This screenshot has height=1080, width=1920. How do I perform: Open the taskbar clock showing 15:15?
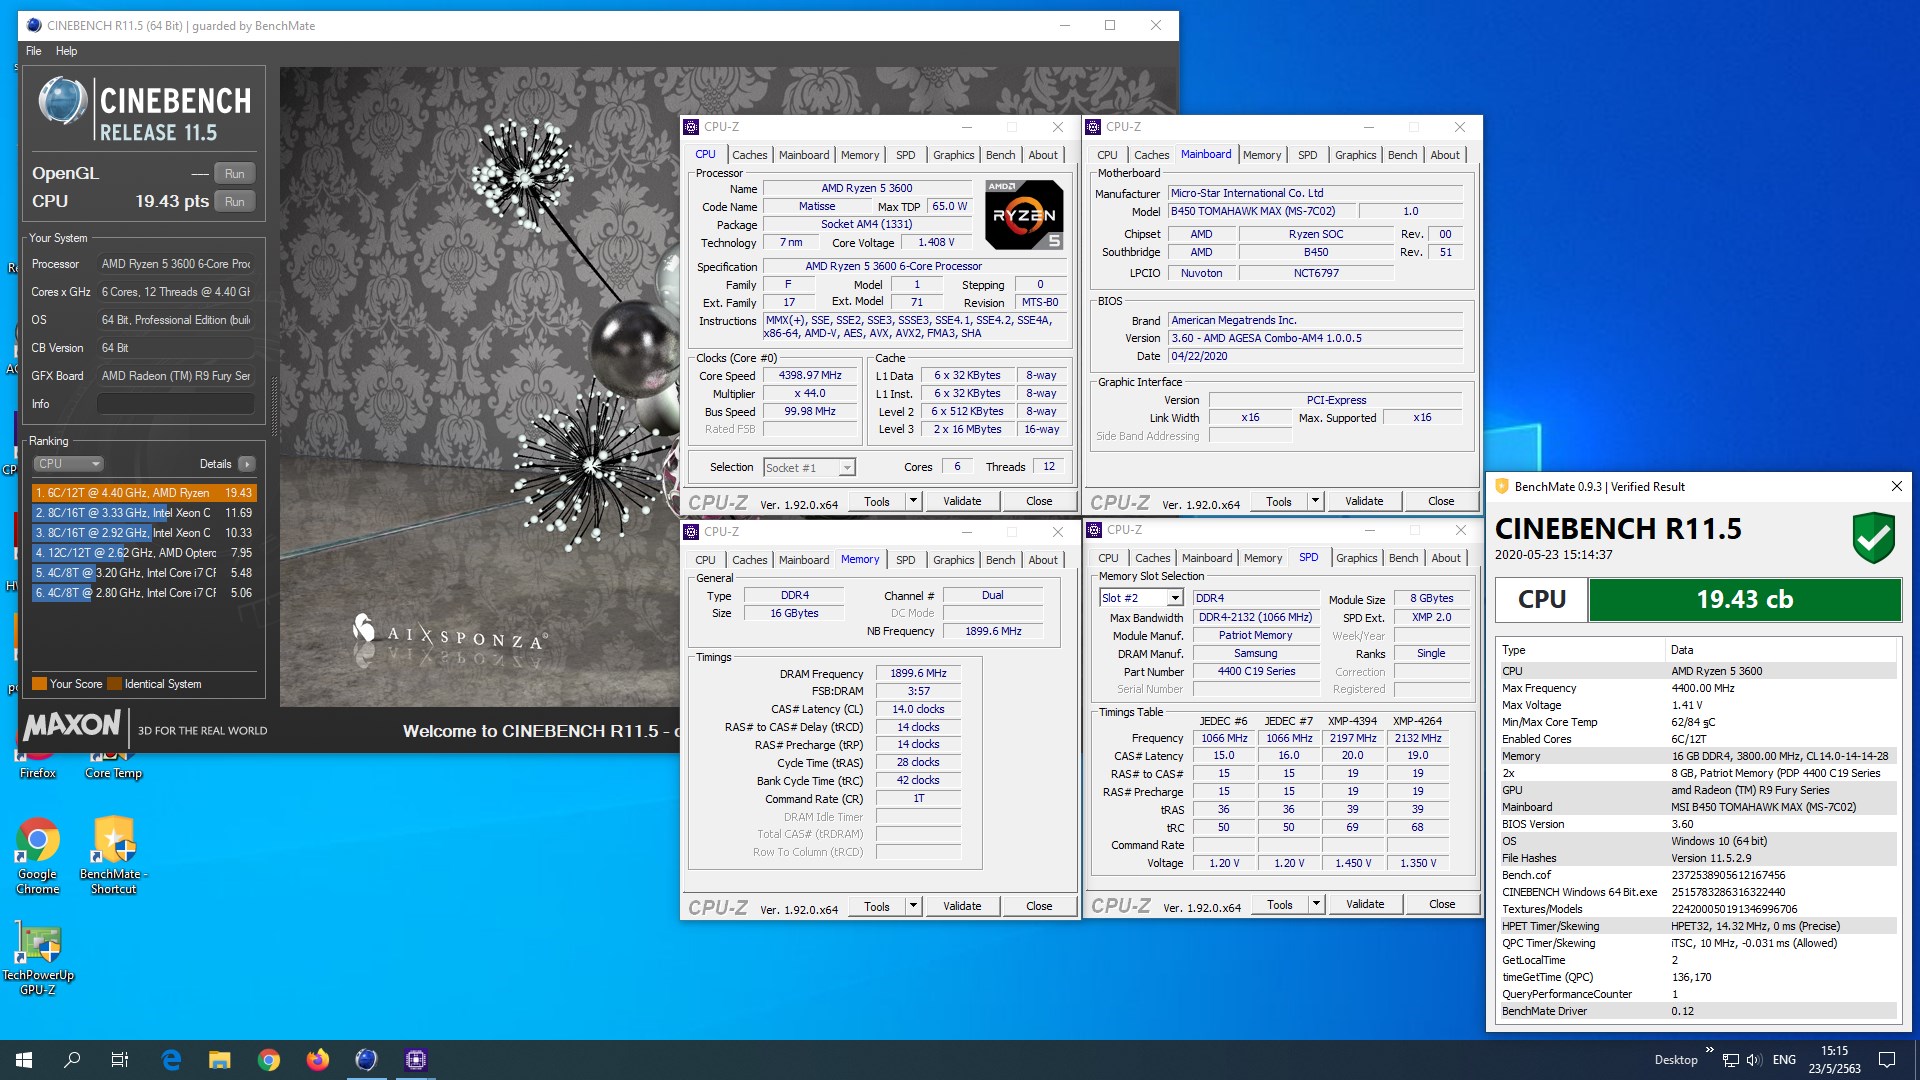tap(1834, 1059)
